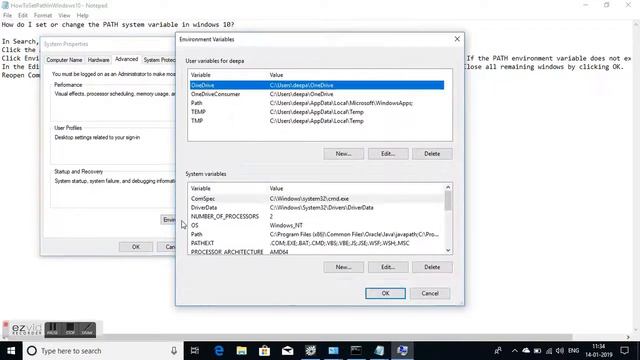Click New under System variables

pyautogui.click(x=344, y=267)
